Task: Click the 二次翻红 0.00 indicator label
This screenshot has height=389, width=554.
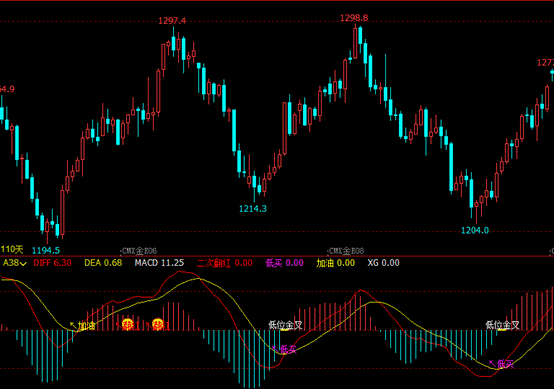Action: pos(225,263)
